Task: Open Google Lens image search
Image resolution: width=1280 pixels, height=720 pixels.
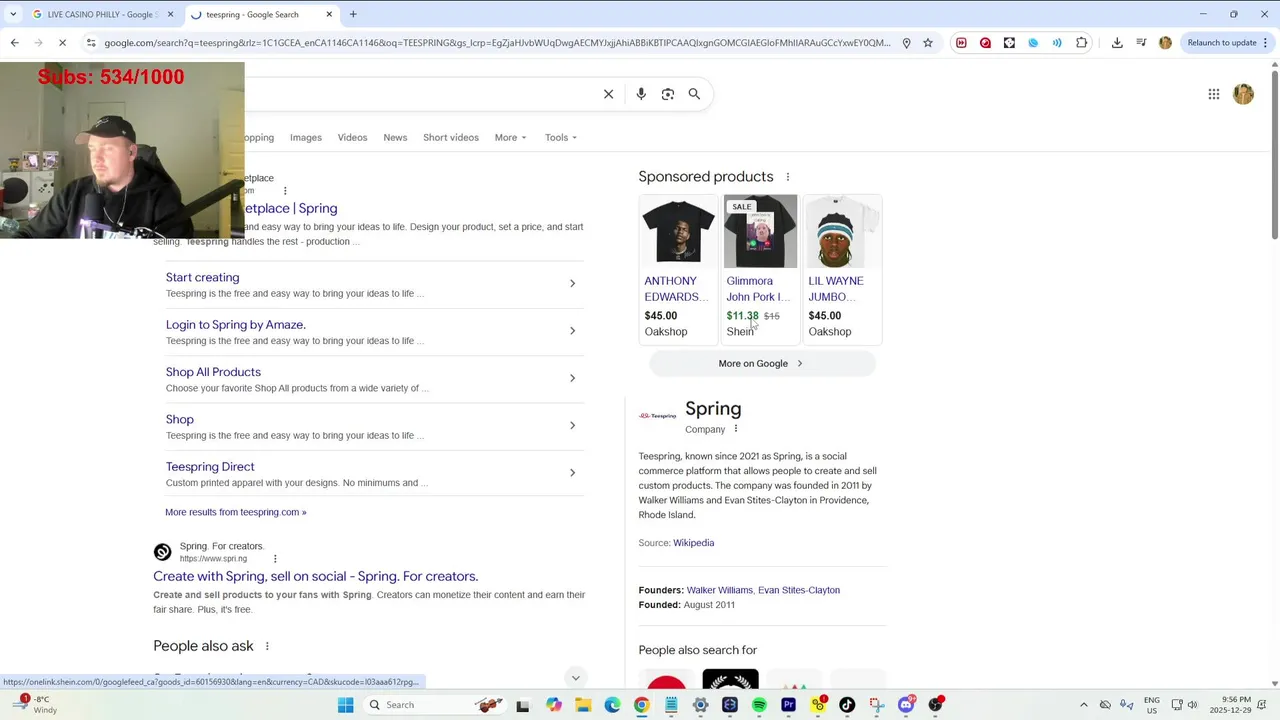Action: pyautogui.click(x=668, y=94)
